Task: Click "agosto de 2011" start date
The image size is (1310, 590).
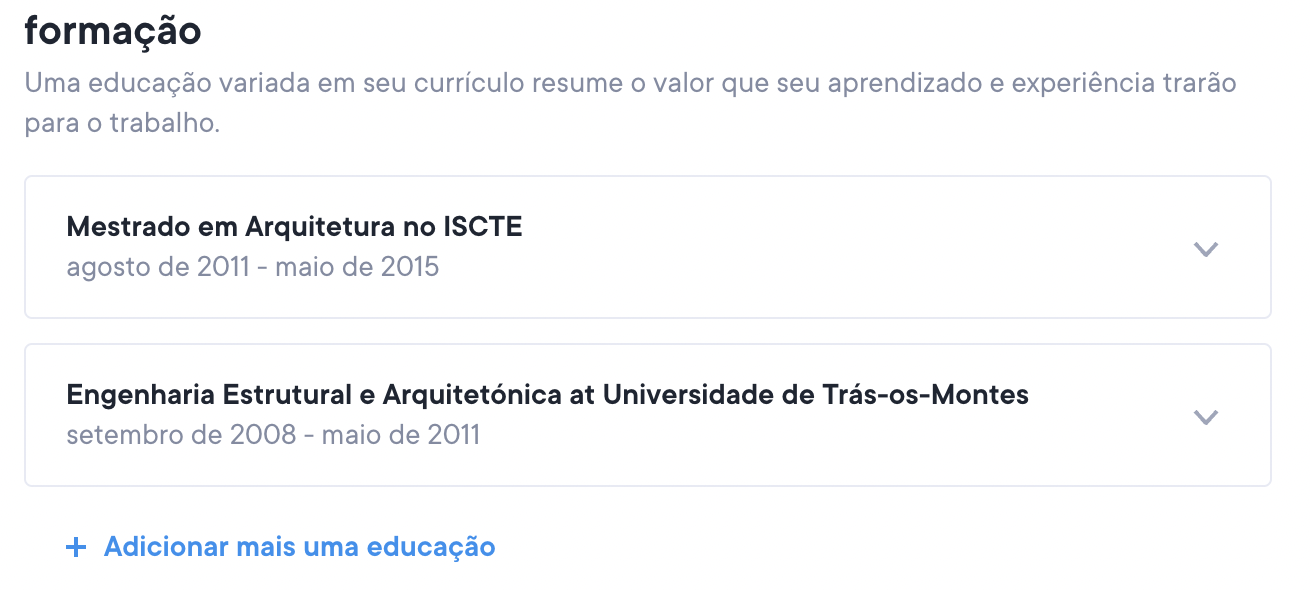Action: [x=158, y=267]
